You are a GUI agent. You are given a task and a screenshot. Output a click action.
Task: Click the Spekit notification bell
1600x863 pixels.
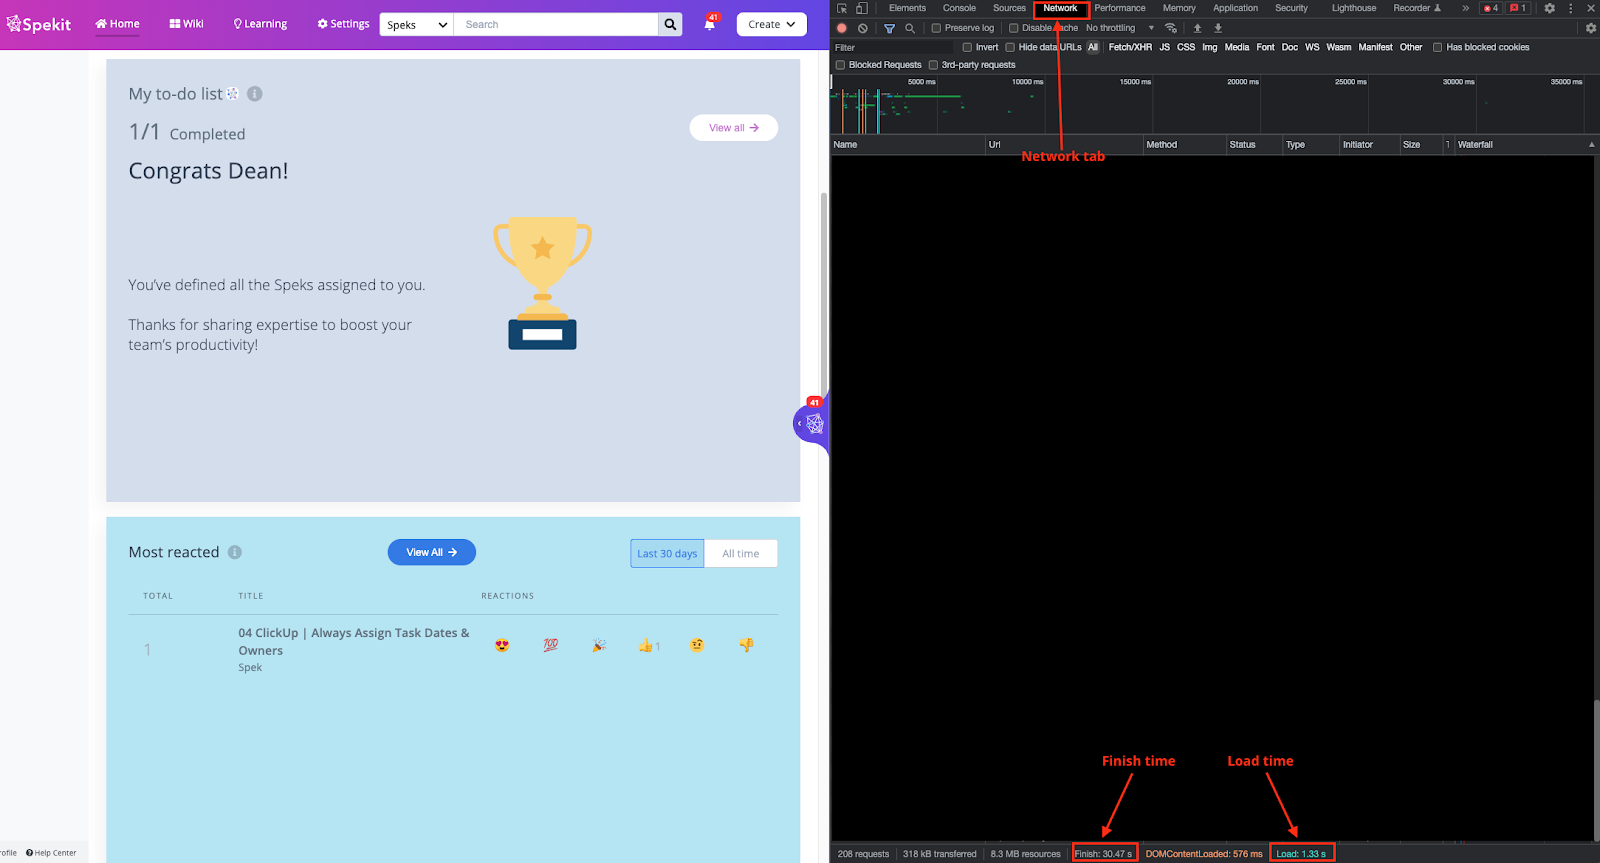[710, 24]
